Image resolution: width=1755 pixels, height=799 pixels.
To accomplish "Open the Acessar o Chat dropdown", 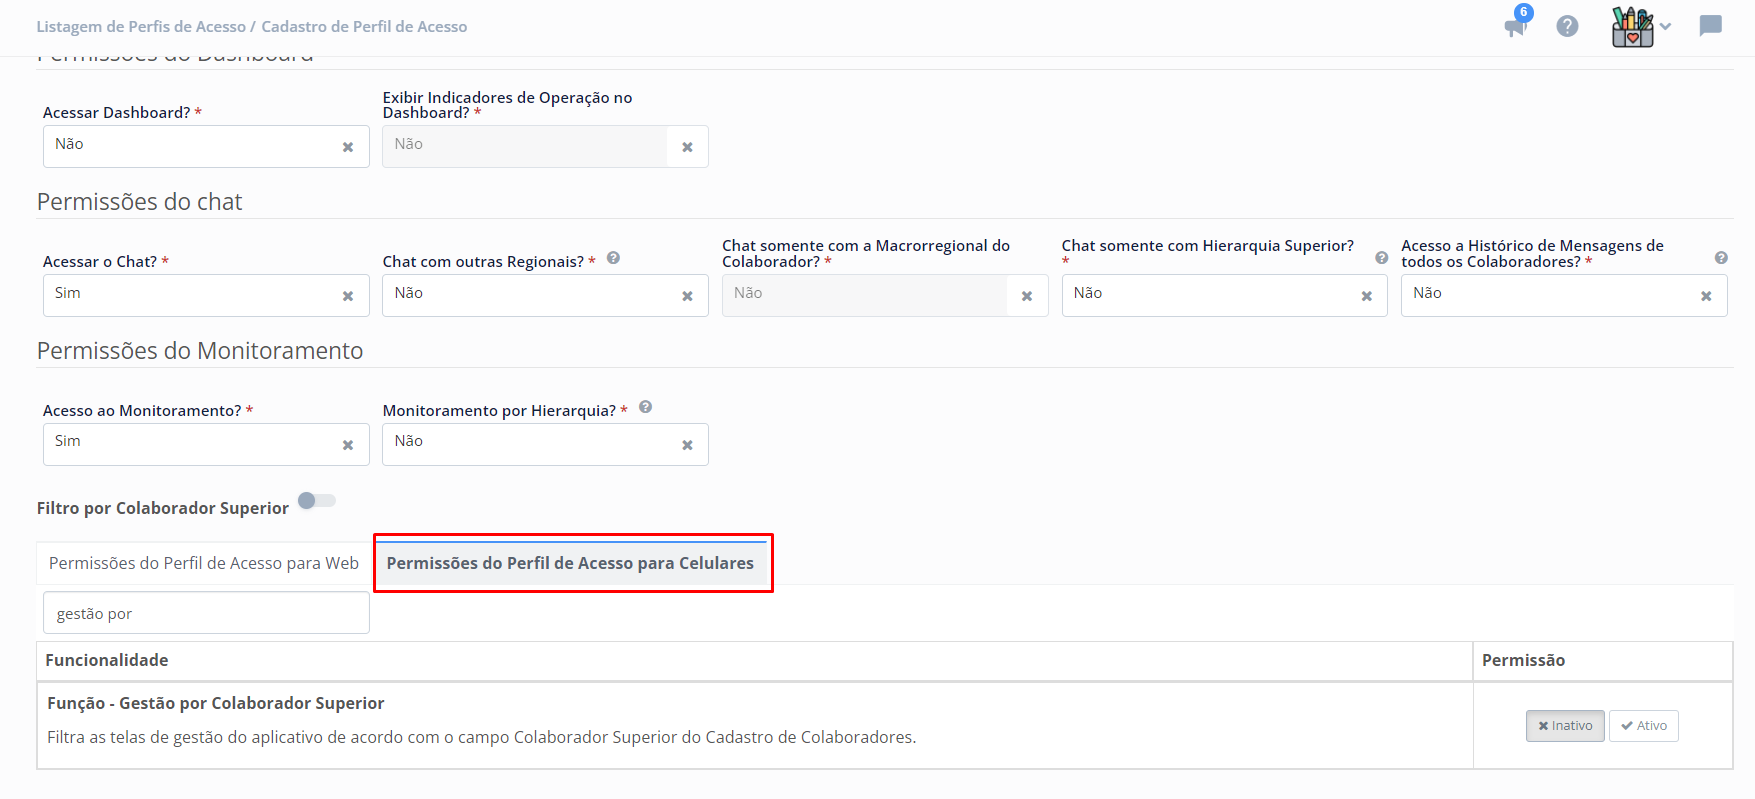I will (190, 295).
